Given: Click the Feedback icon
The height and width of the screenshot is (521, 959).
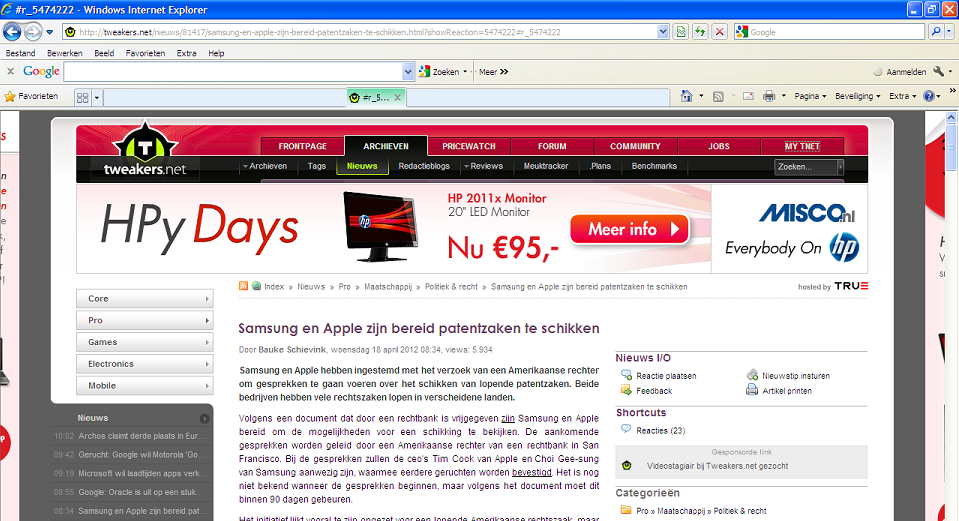Looking at the screenshot, I should tap(626, 390).
